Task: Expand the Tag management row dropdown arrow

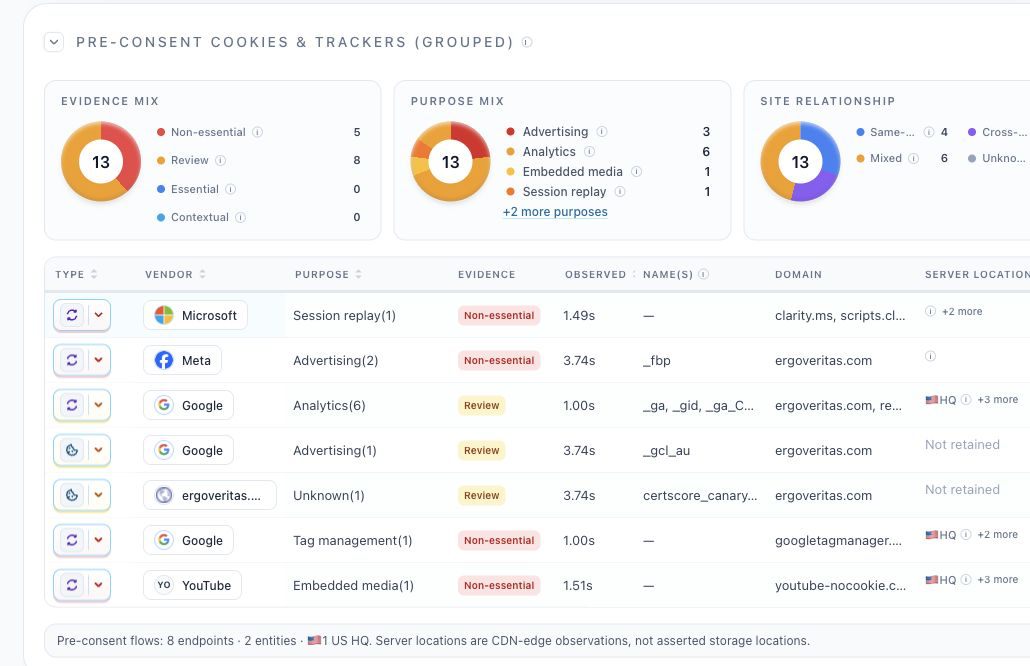Action: [99, 540]
